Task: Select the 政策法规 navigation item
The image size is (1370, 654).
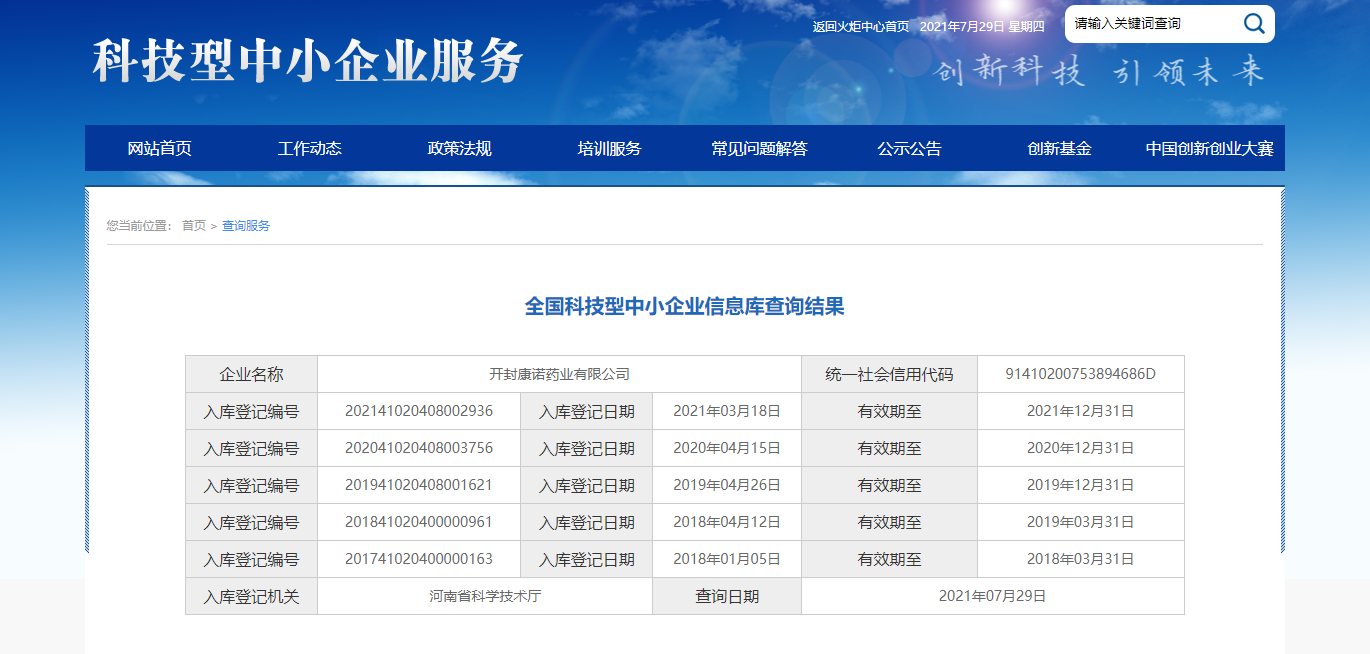Action: 460,149
